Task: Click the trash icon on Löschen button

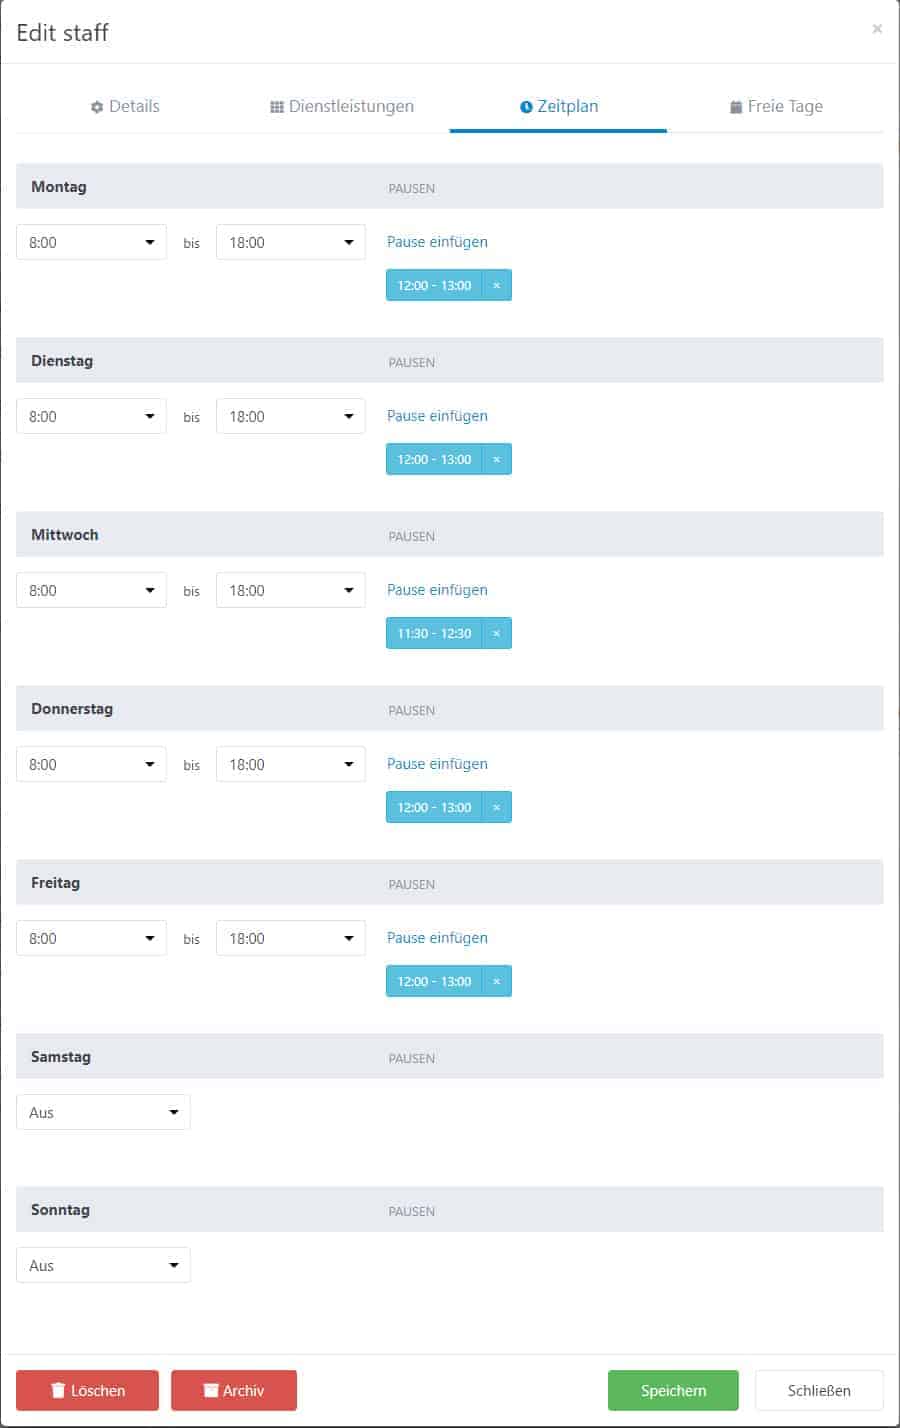Action: coord(58,1390)
